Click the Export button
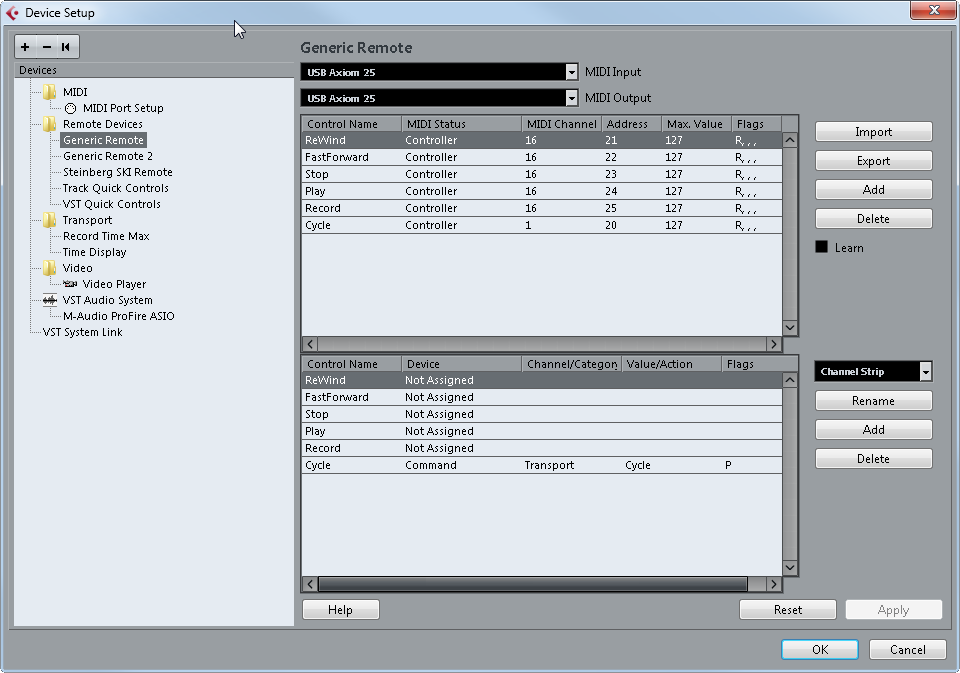 tap(872, 160)
